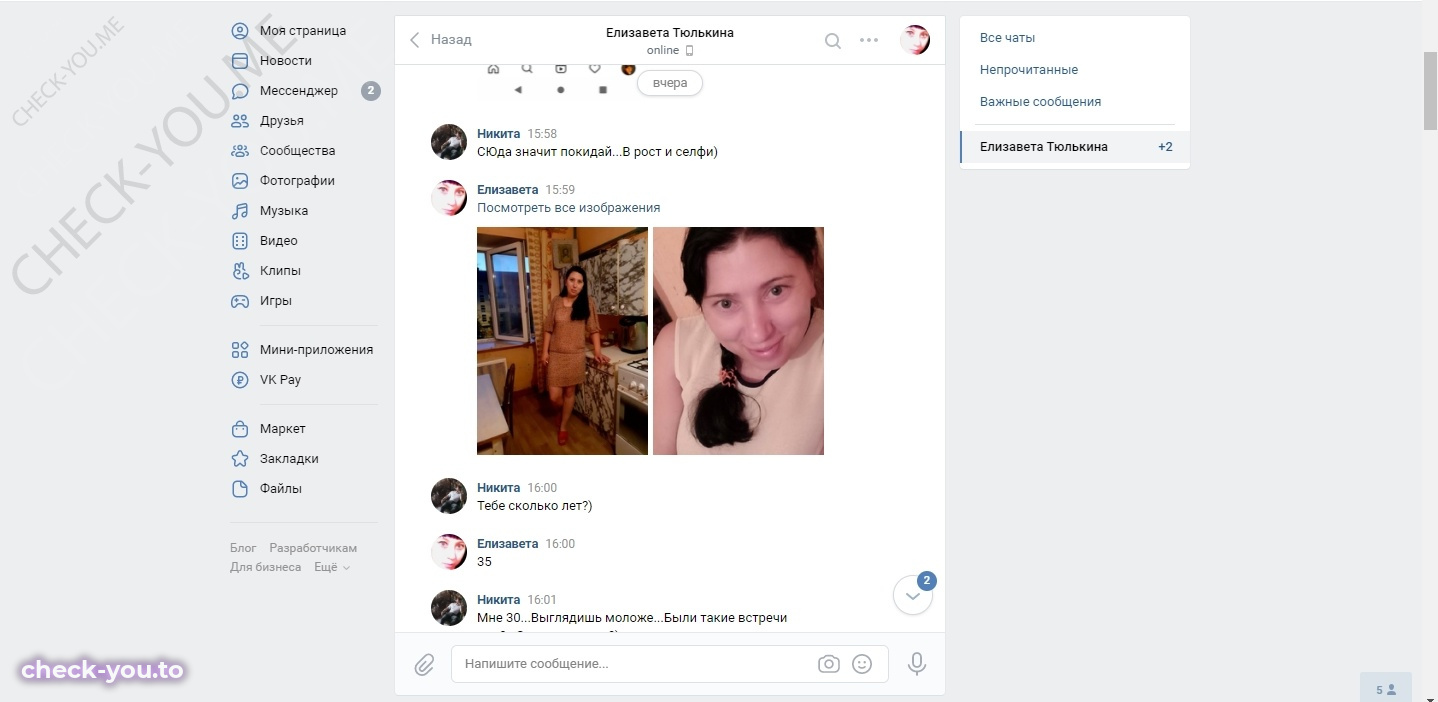Click the вчера date label

pos(670,83)
